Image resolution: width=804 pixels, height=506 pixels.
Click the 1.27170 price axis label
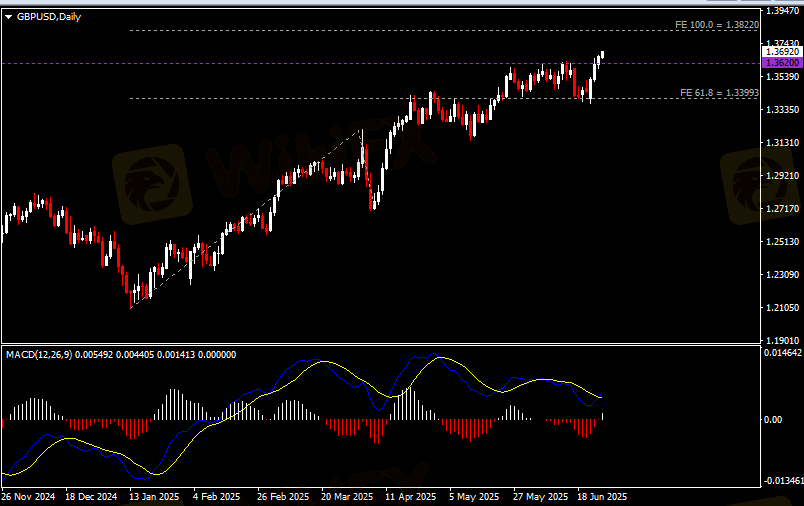[x=781, y=208]
